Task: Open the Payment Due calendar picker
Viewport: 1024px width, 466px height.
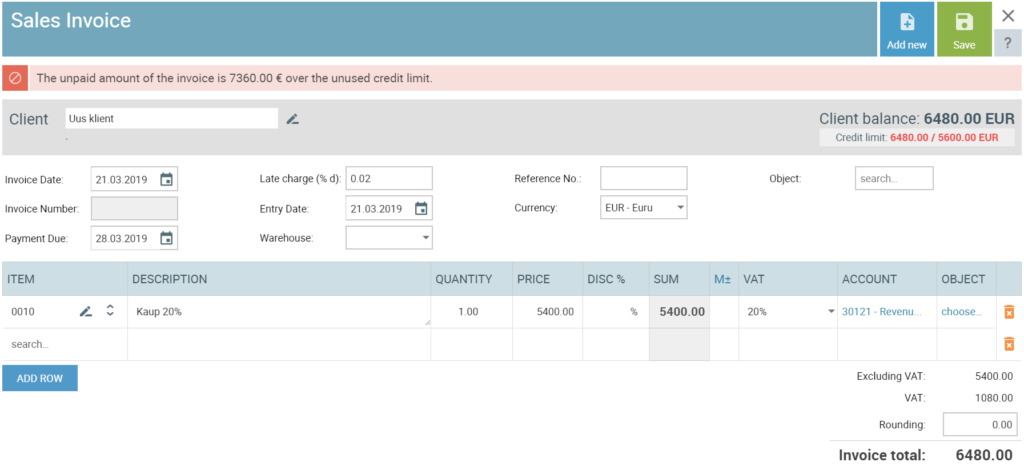Action: [167, 238]
